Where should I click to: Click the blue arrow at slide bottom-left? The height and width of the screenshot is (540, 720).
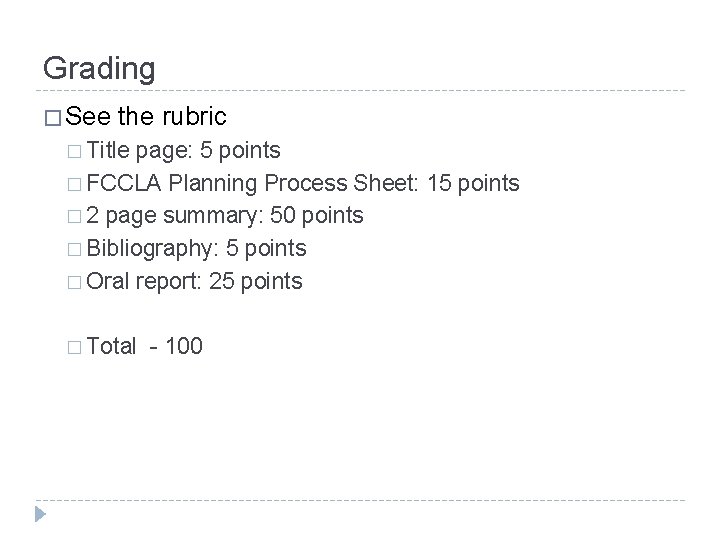pos(41,516)
